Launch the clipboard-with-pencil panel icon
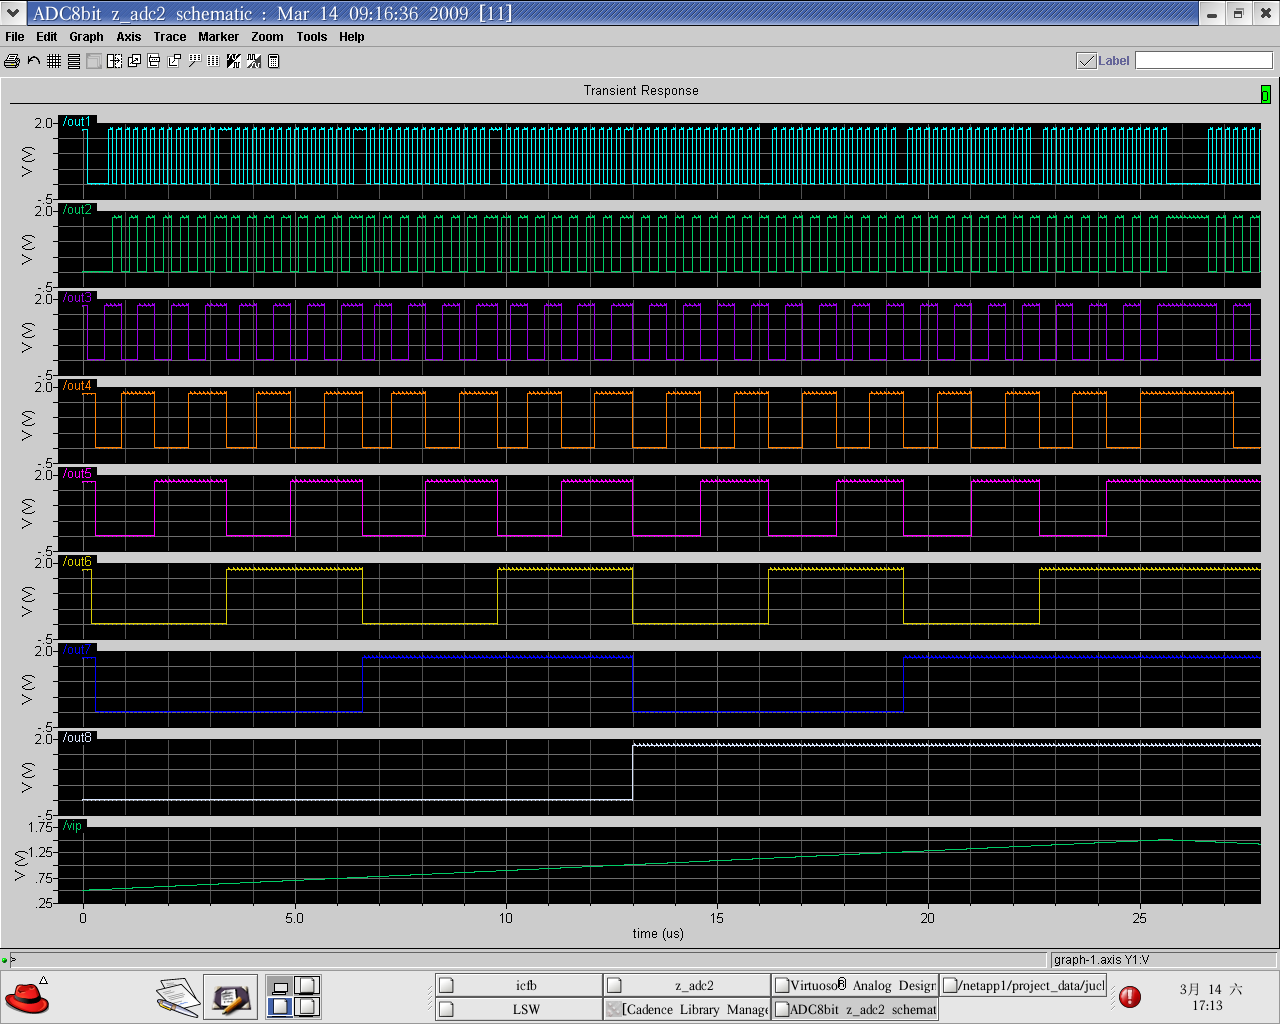The width and height of the screenshot is (1280, 1024). 230,997
